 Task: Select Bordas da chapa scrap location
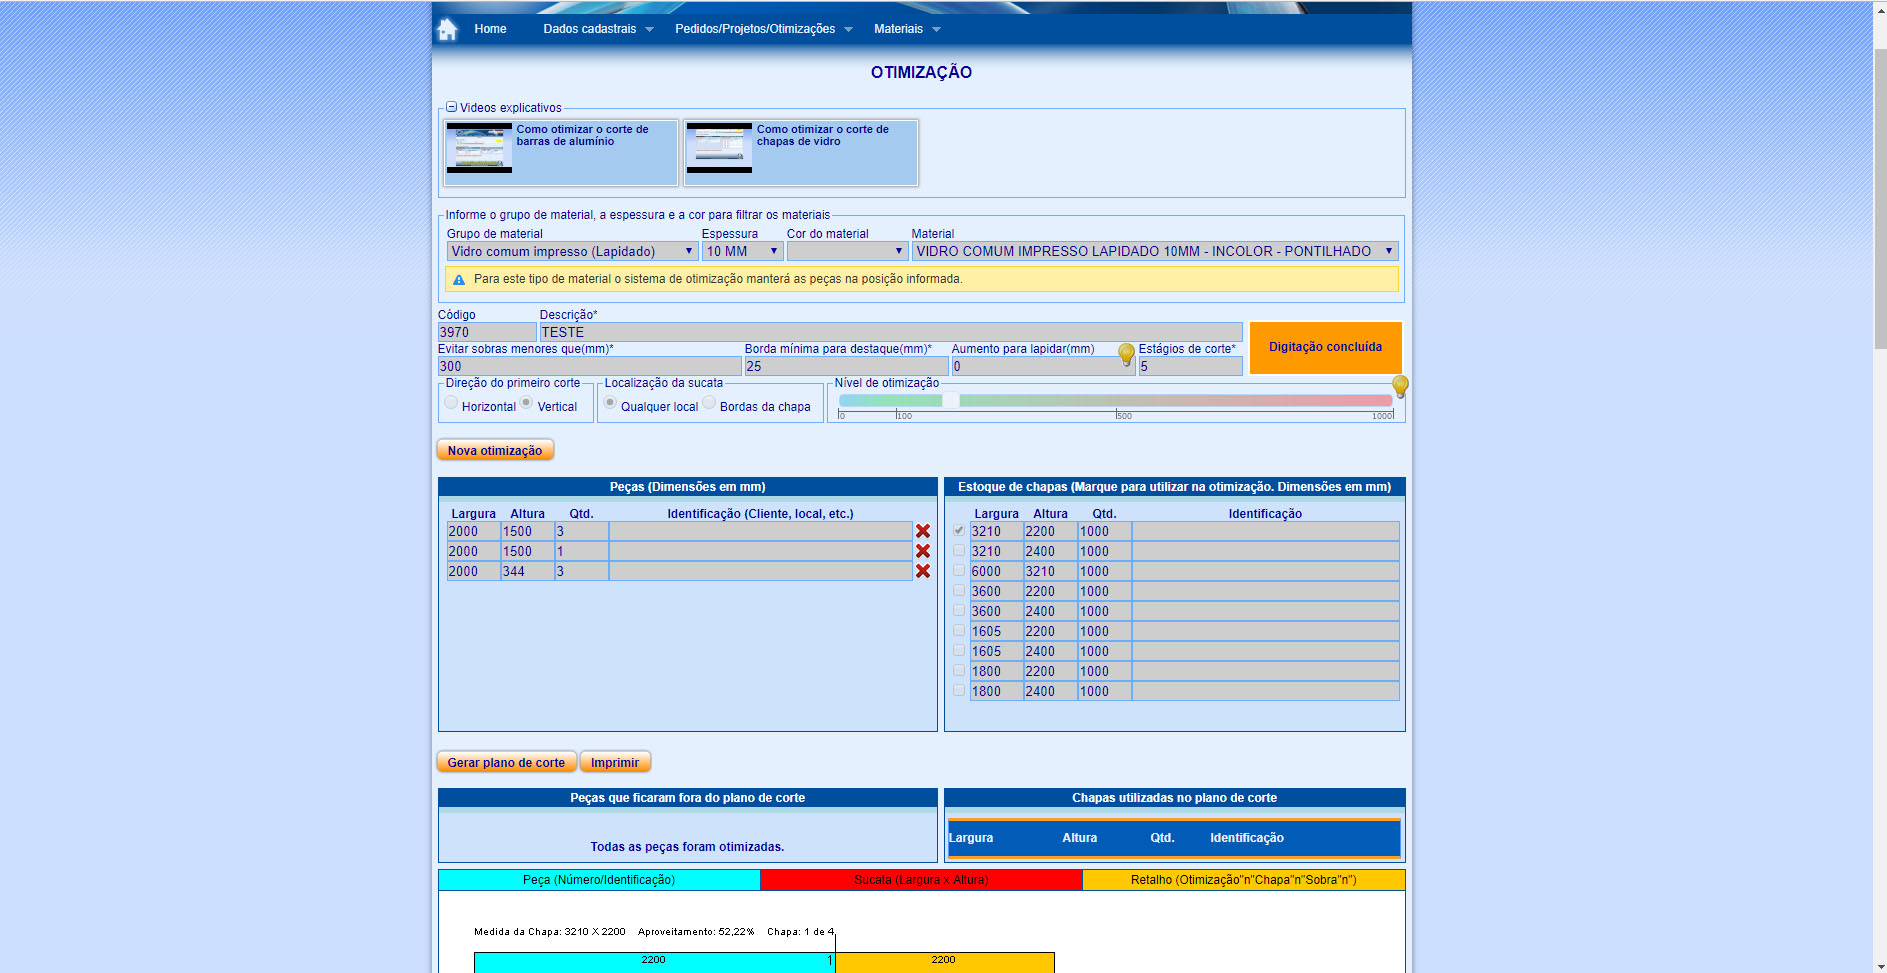pyautogui.click(x=709, y=403)
